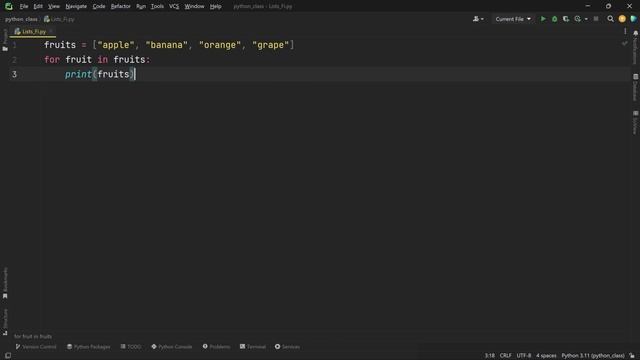Open the Run menu
The width and height of the screenshot is (640, 360).
[141, 6]
